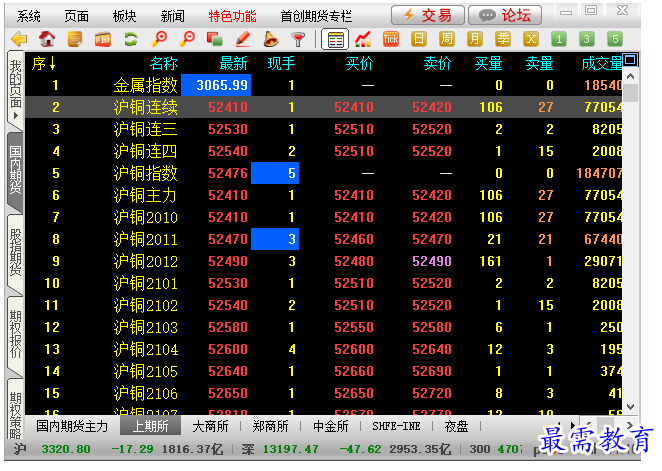Screen dimensions: 662x471
Task: Sort by the 最新 column header
Action: [233, 64]
